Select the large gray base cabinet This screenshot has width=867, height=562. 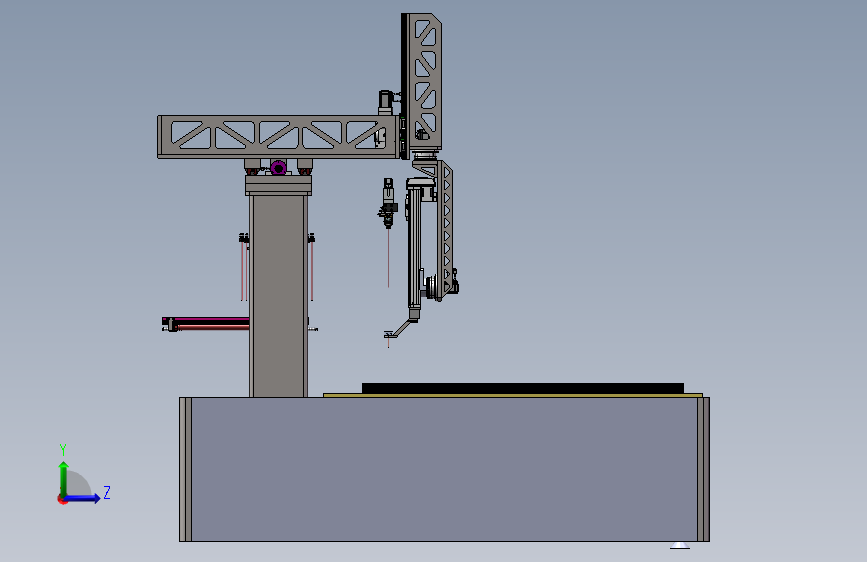[444, 469]
